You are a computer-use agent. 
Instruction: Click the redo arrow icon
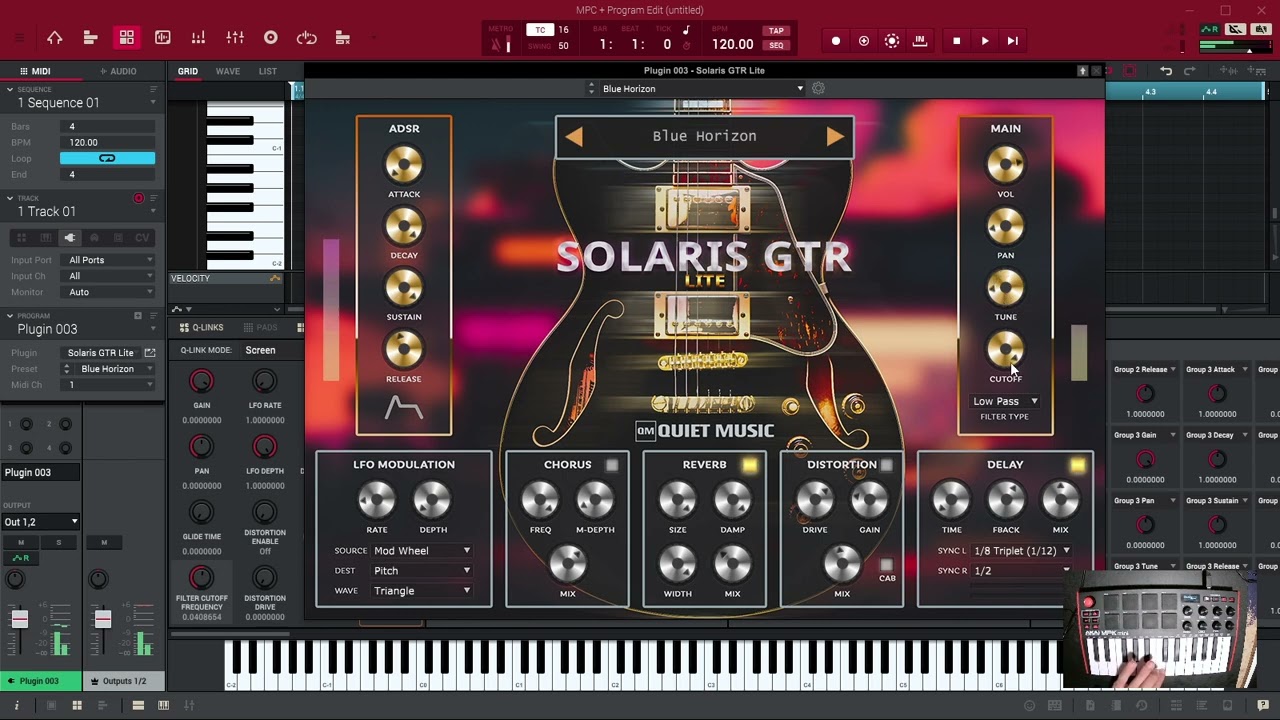pyautogui.click(x=1190, y=71)
